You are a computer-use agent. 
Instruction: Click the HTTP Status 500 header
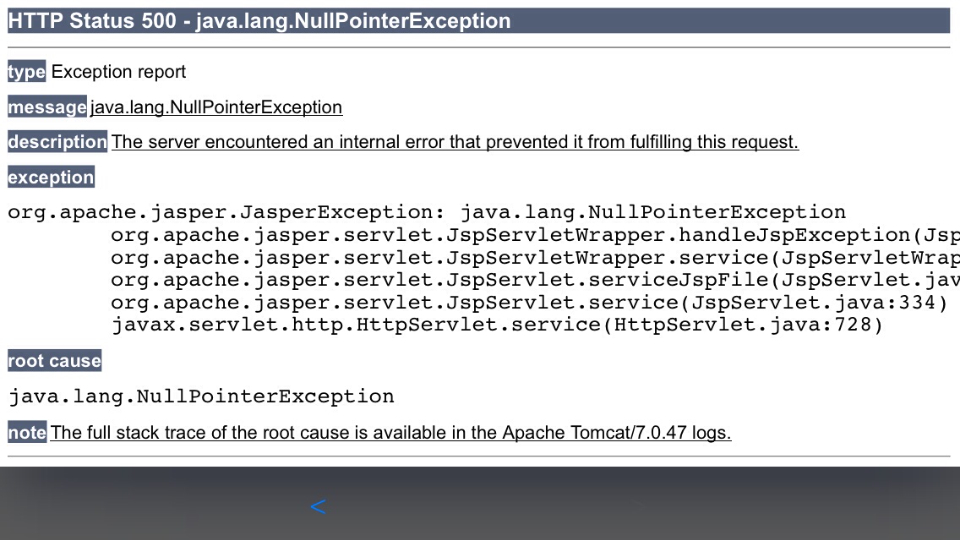[259, 21]
